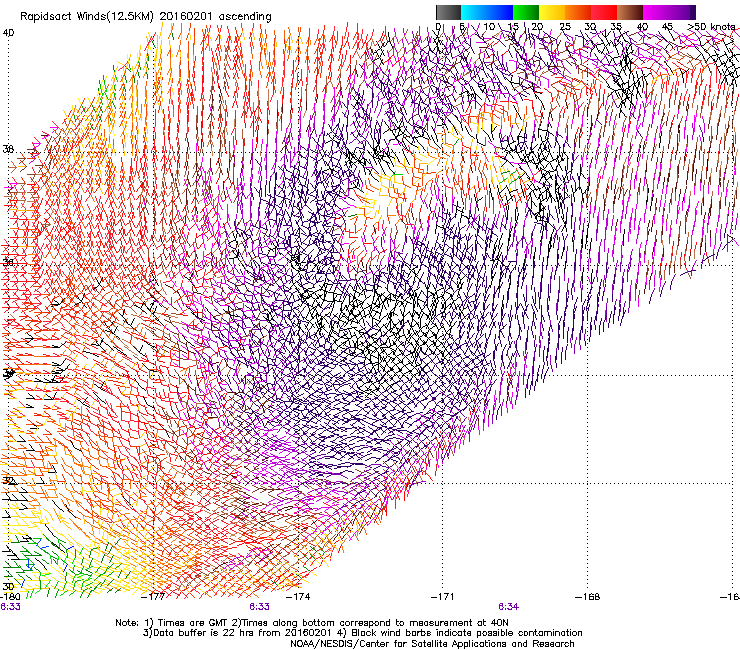This screenshot has width=740, height=650.
Task: Click the '20' legend scale label
Action: click(537, 27)
